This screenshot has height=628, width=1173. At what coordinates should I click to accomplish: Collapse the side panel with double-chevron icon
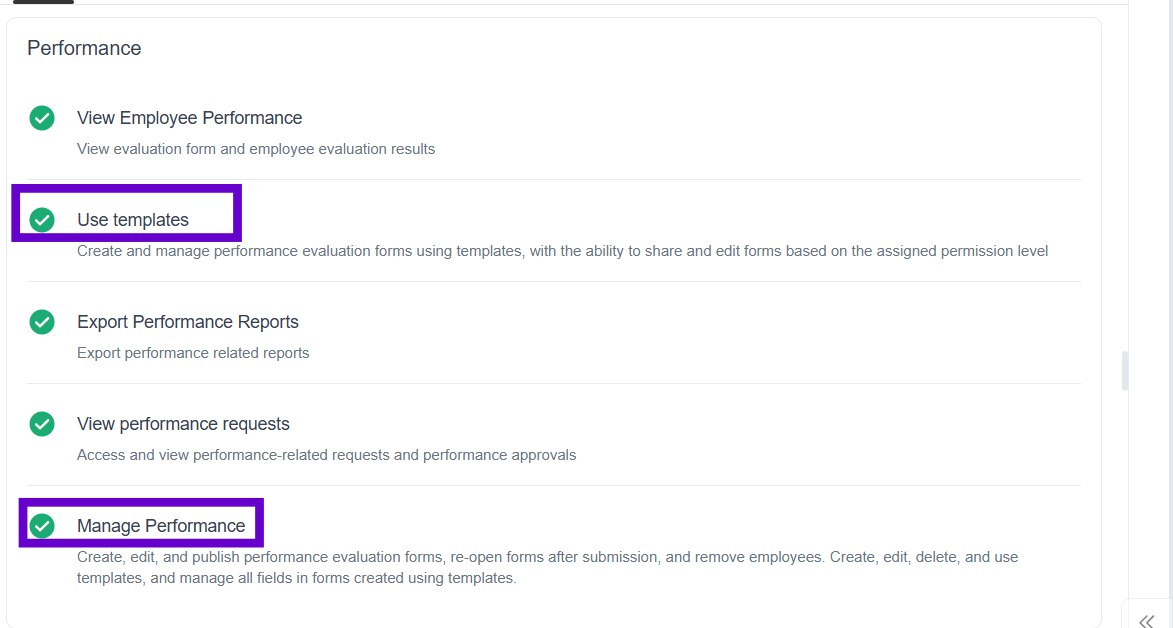coord(1146,621)
